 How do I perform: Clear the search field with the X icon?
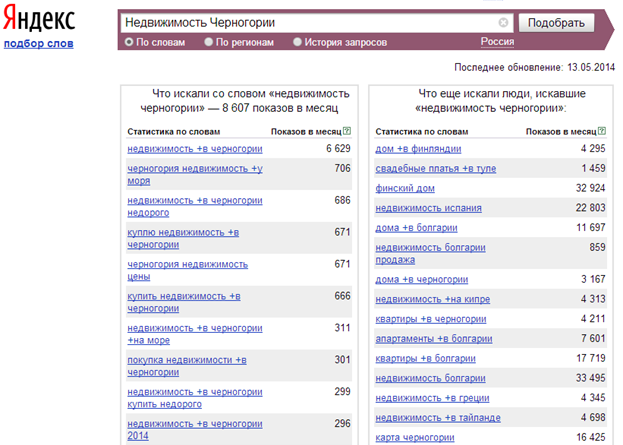click(x=503, y=23)
